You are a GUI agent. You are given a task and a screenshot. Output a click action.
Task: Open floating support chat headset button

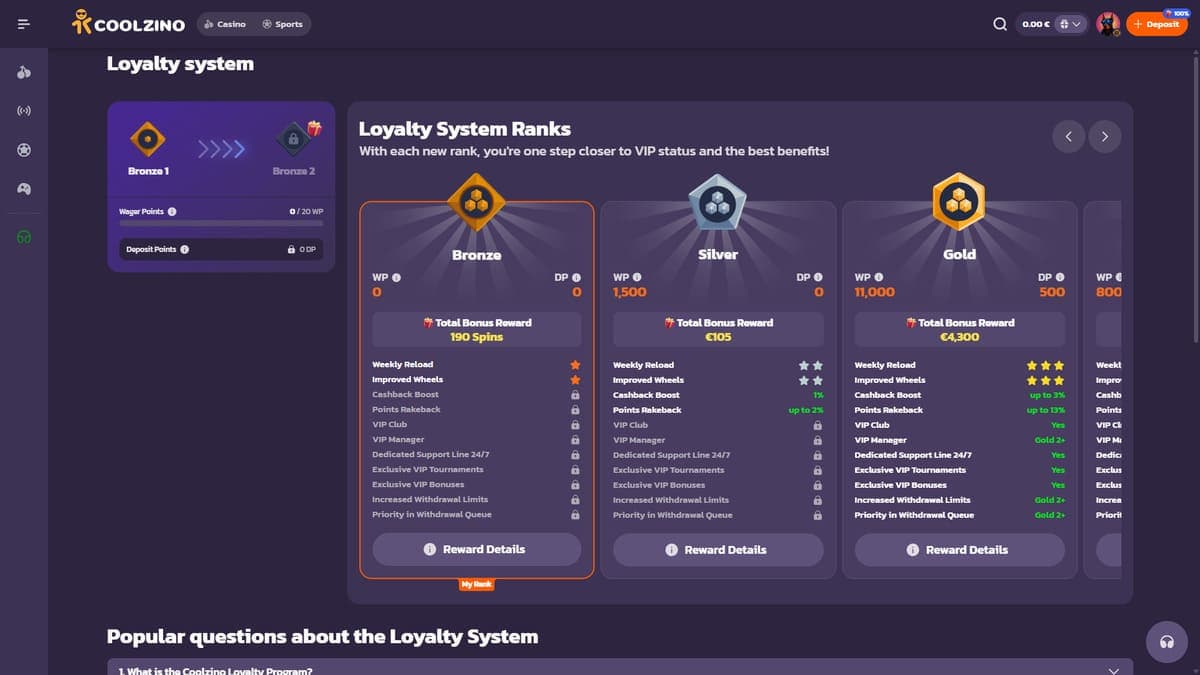(1166, 642)
